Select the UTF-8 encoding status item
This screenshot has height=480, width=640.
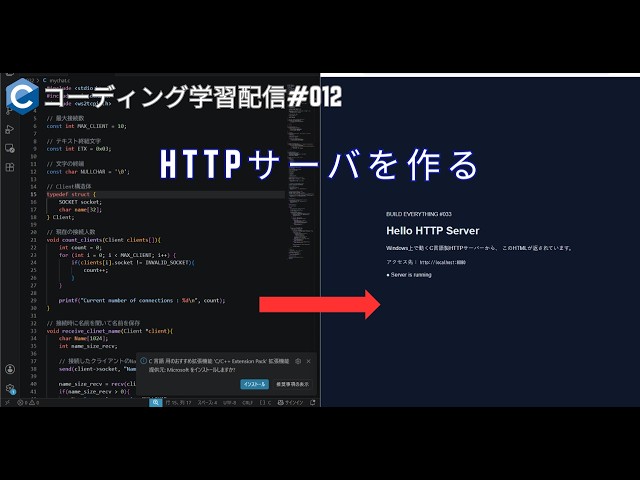(x=229, y=402)
